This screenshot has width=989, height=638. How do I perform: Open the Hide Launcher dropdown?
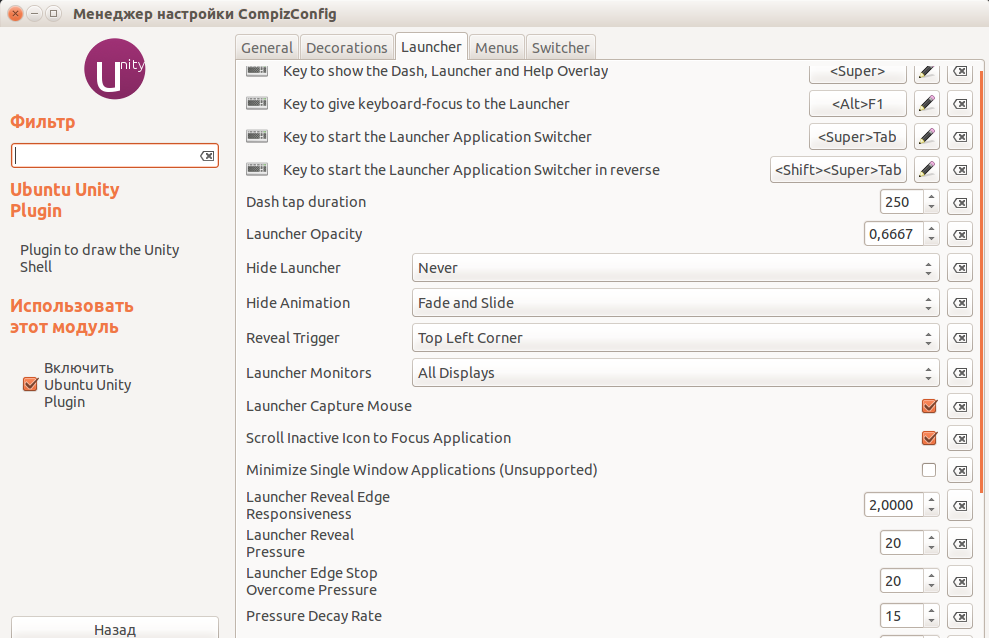675,268
